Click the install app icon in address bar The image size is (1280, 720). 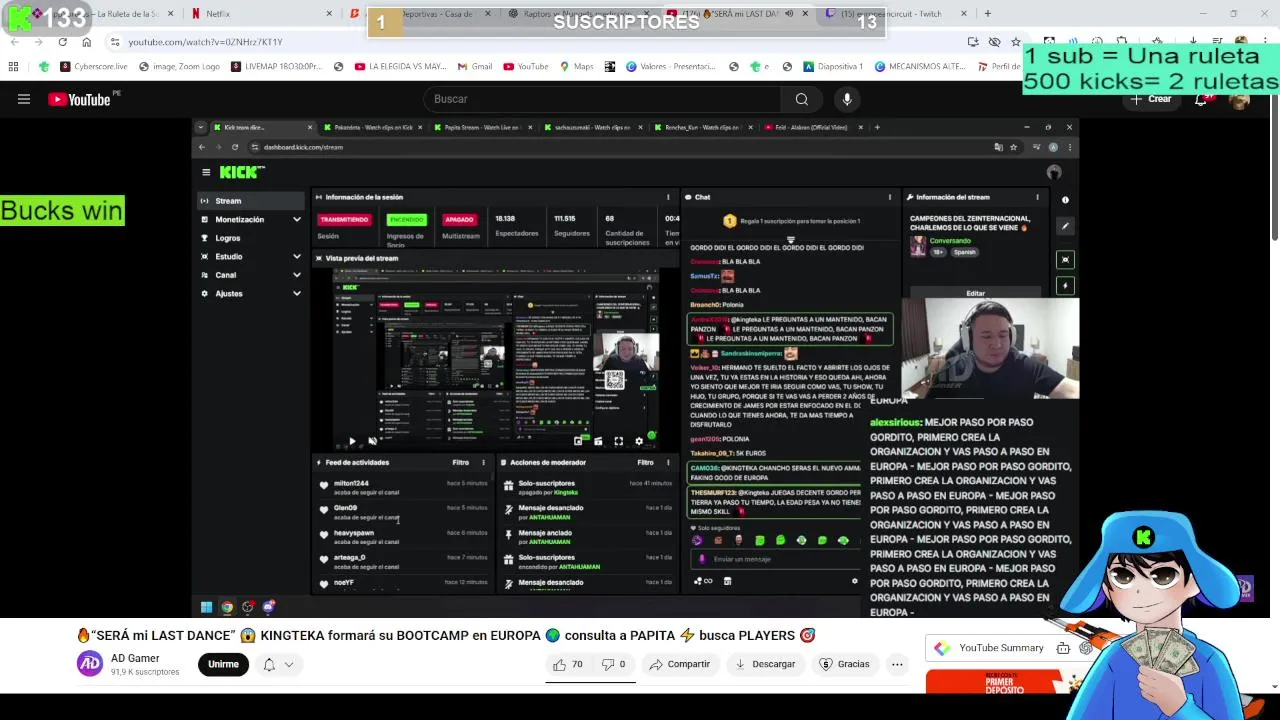(x=972, y=42)
